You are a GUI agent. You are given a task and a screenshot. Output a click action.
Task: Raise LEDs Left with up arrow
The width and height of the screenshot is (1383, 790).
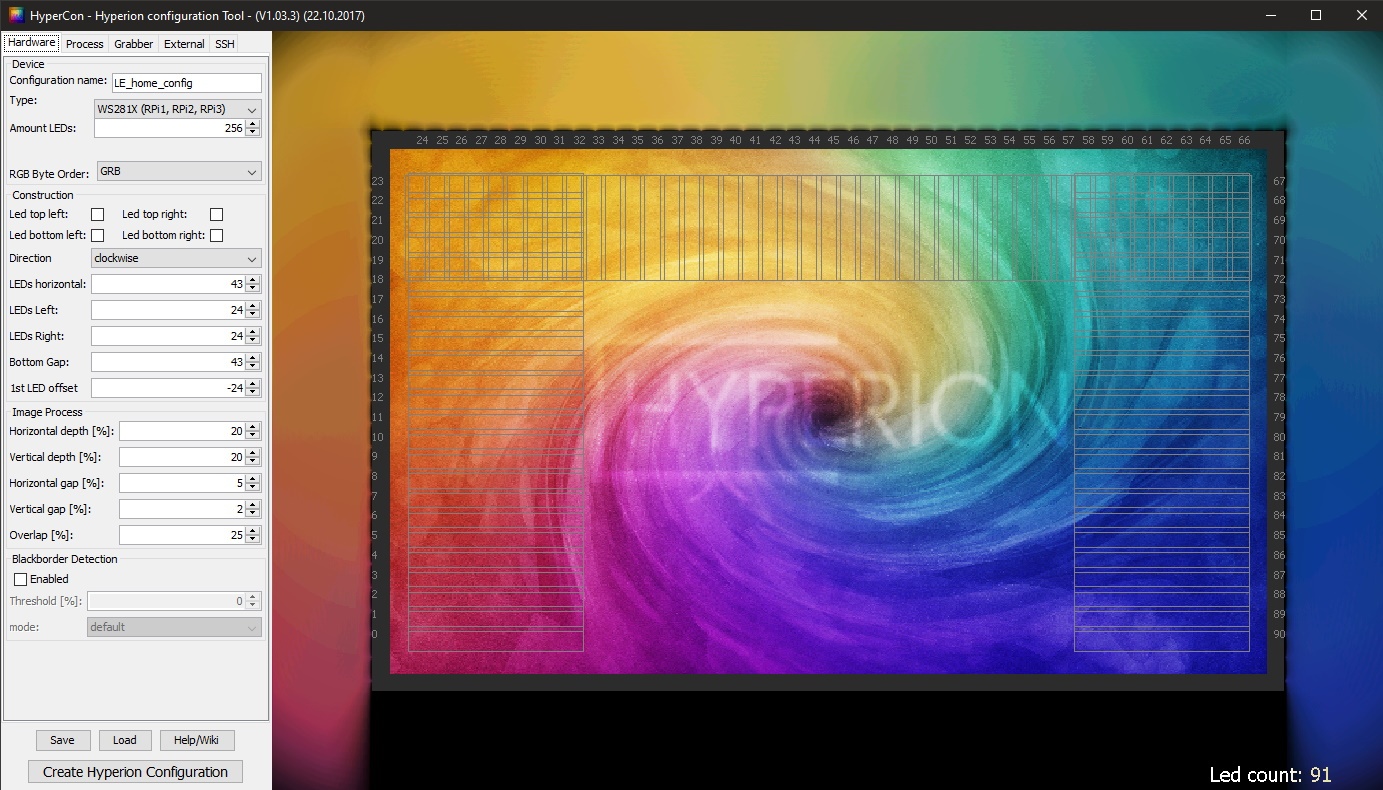pos(253,306)
